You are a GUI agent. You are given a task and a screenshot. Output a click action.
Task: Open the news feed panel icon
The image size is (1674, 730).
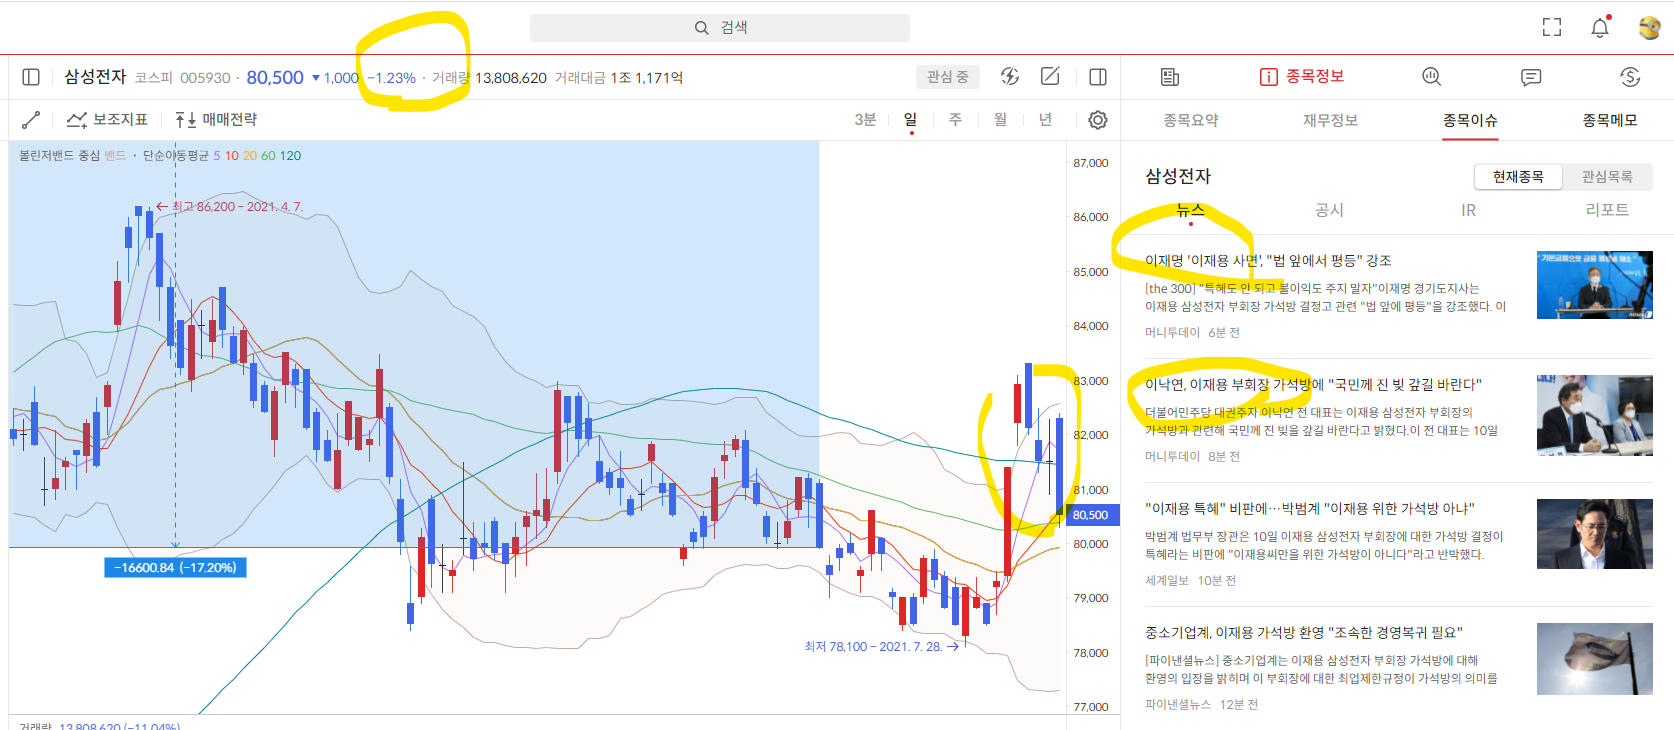click(x=1170, y=77)
